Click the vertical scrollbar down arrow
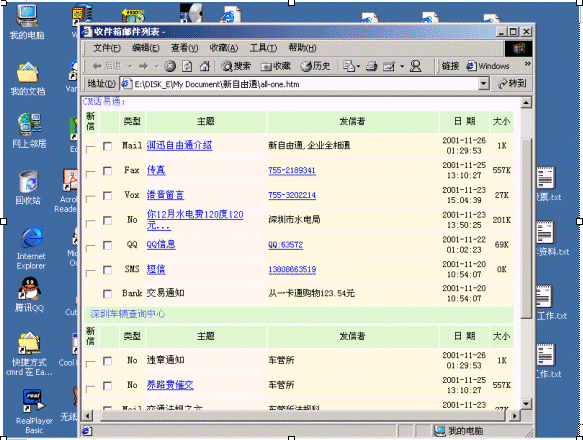The width and height of the screenshot is (583, 440). click(526, 404)
